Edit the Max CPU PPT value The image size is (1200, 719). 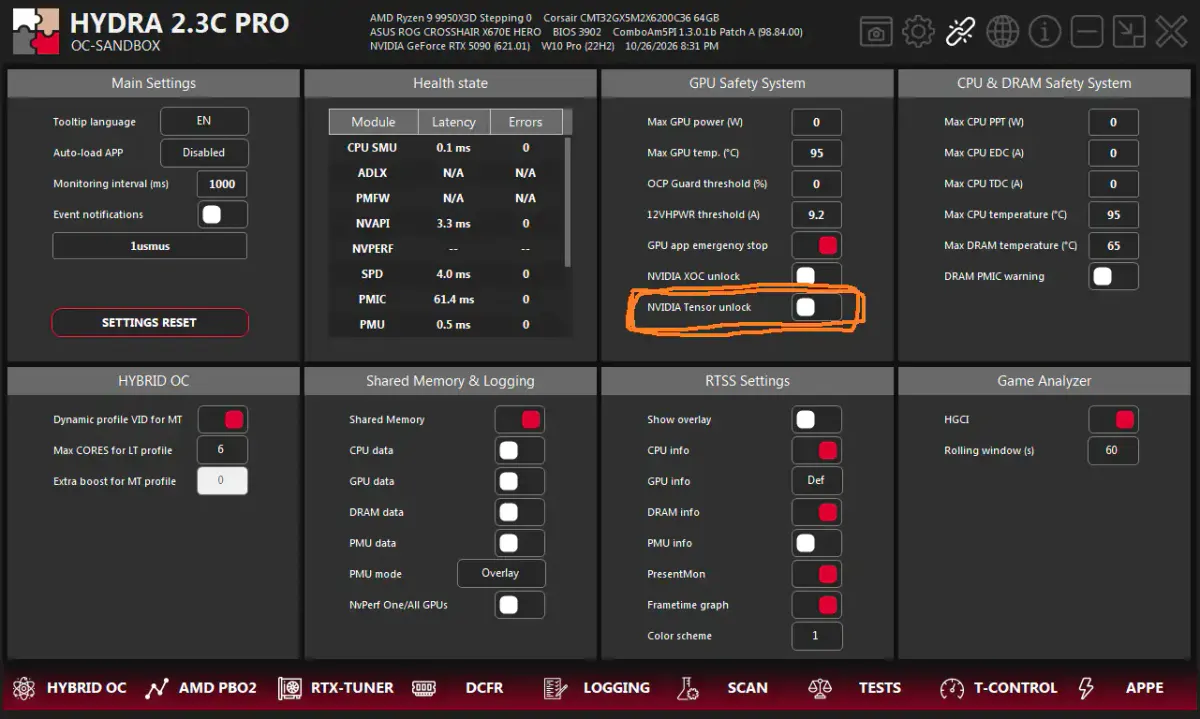(1113, 121)
